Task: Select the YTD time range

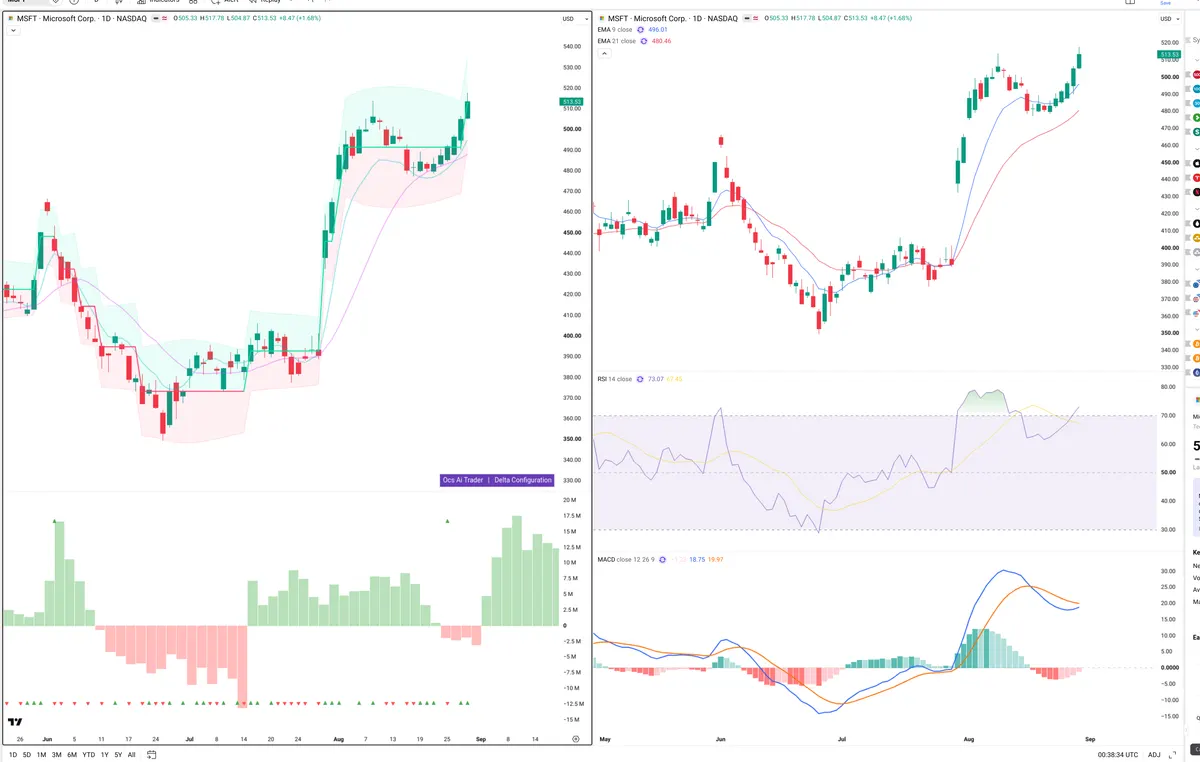Action: click(x=88, y=754)
